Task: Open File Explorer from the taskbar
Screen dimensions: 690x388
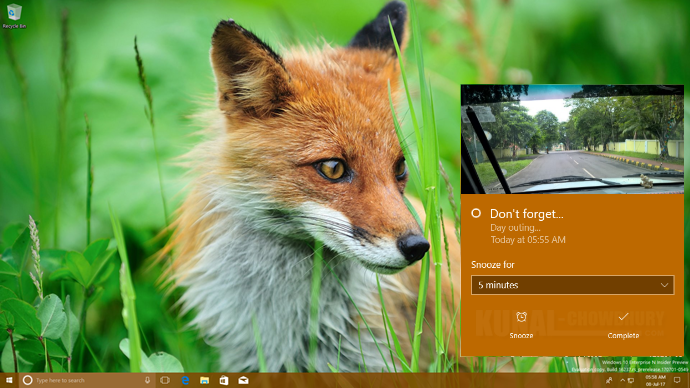Action: tap(205, 380)
